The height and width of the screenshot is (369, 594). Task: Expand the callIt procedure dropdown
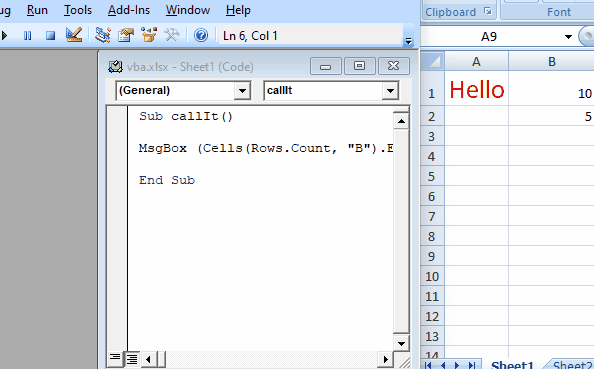click(x=390, y=91)
